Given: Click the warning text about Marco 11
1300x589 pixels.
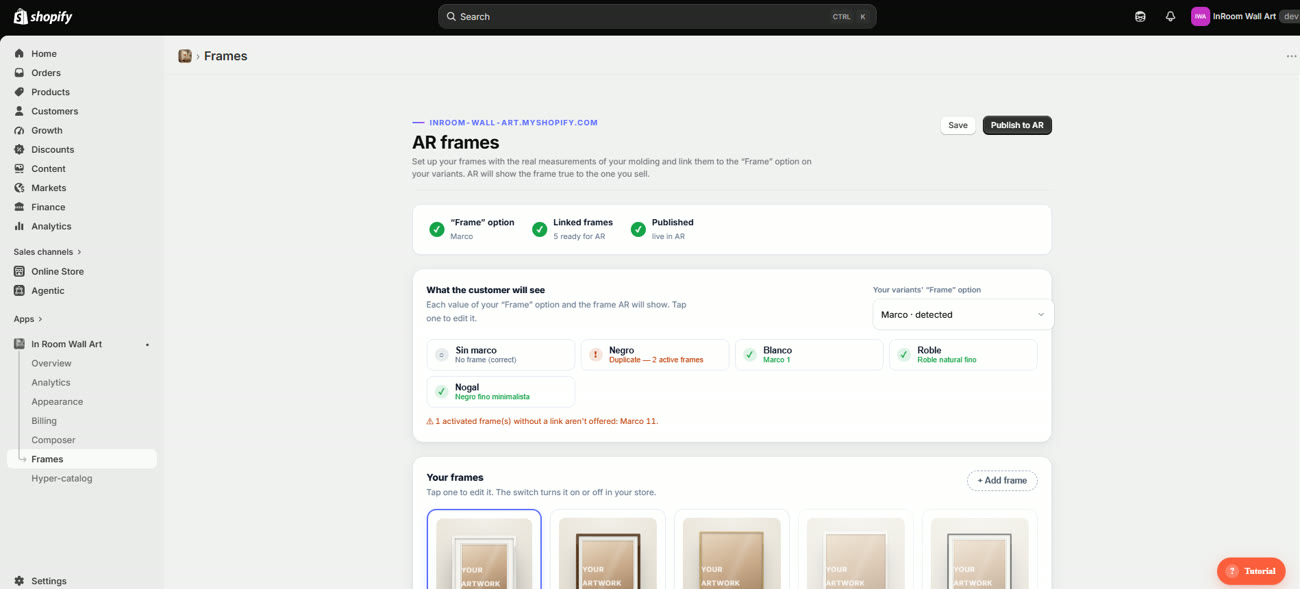Looking at the screenshot, I should pos(542,421).
